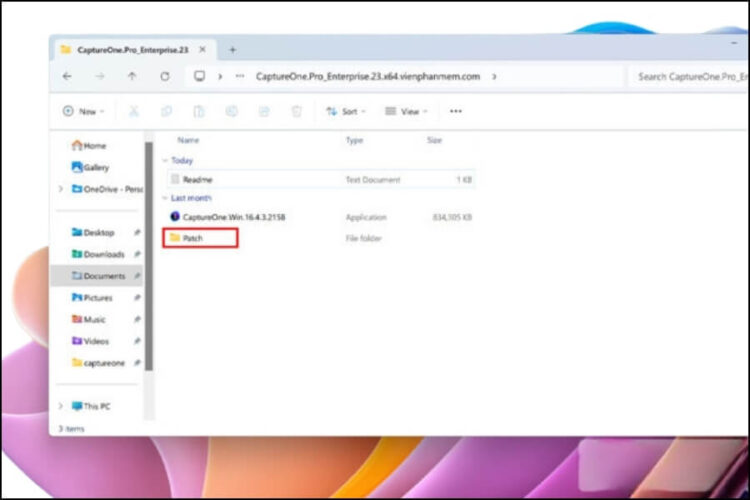
Task: Click the forward navigation arrow
Action: point(99,76)
